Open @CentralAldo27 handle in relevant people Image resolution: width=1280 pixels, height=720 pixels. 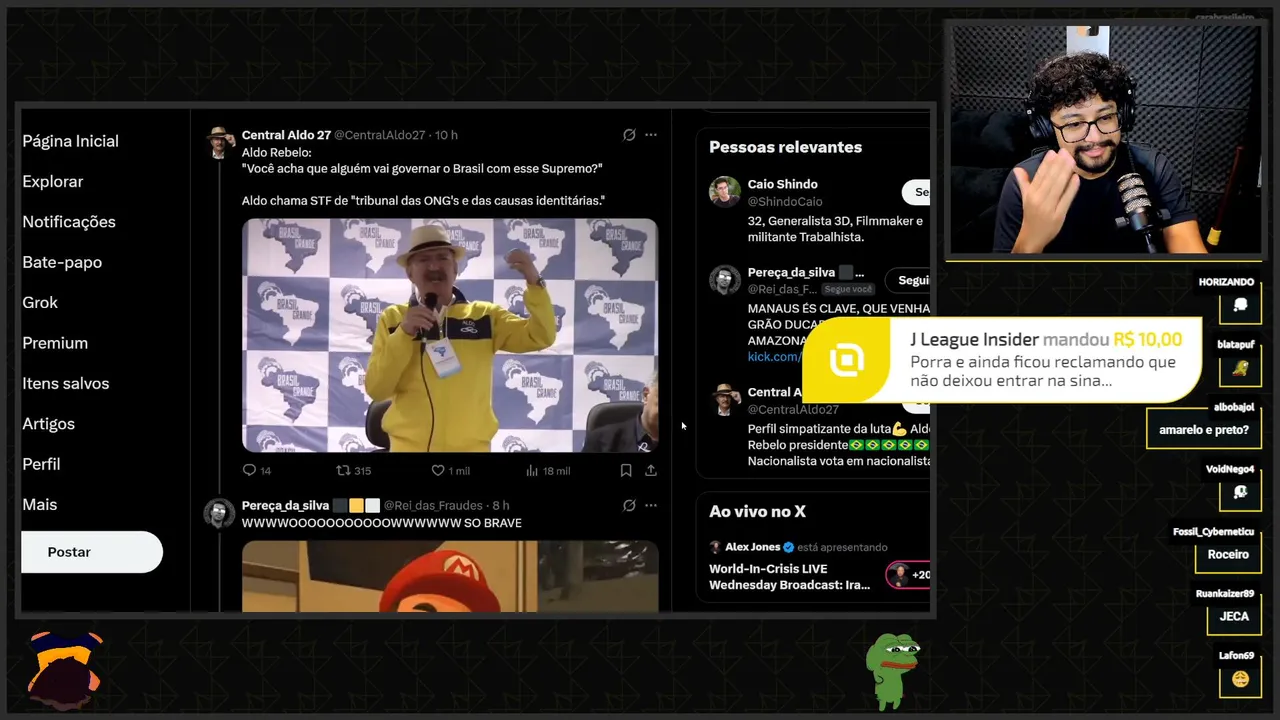pos(793,409)
